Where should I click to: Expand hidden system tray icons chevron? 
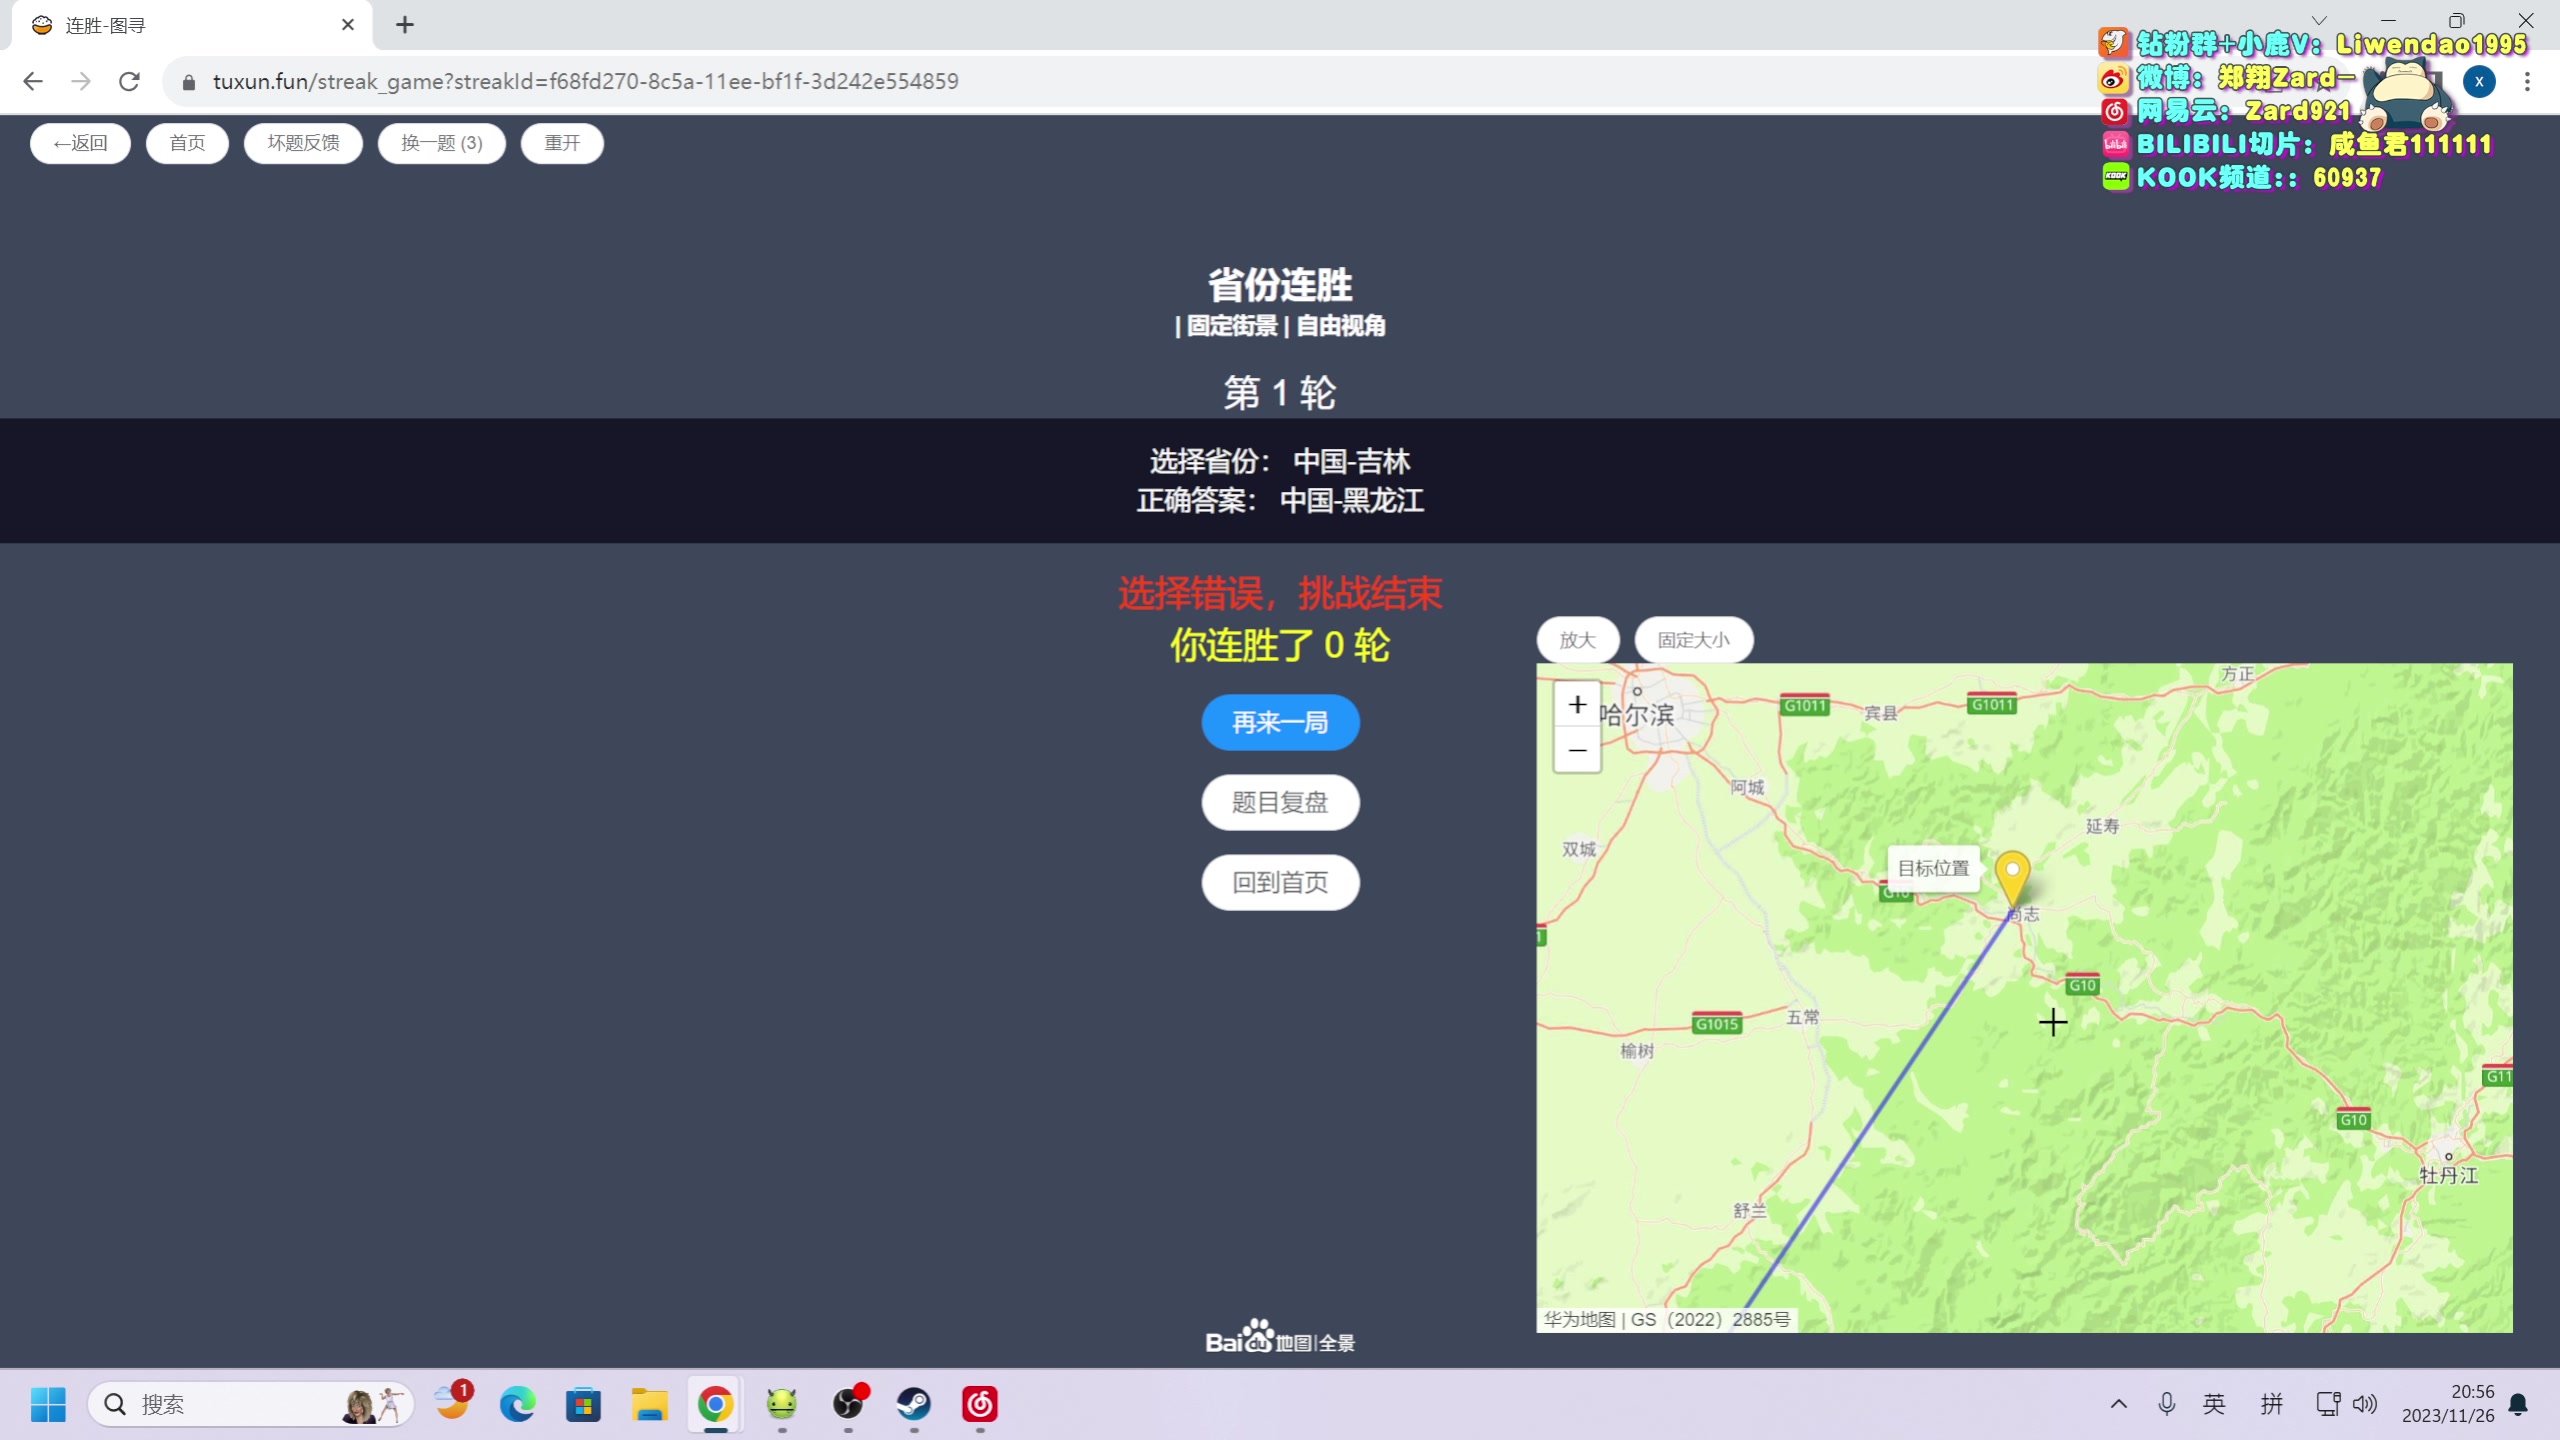pos(2118,1404)
